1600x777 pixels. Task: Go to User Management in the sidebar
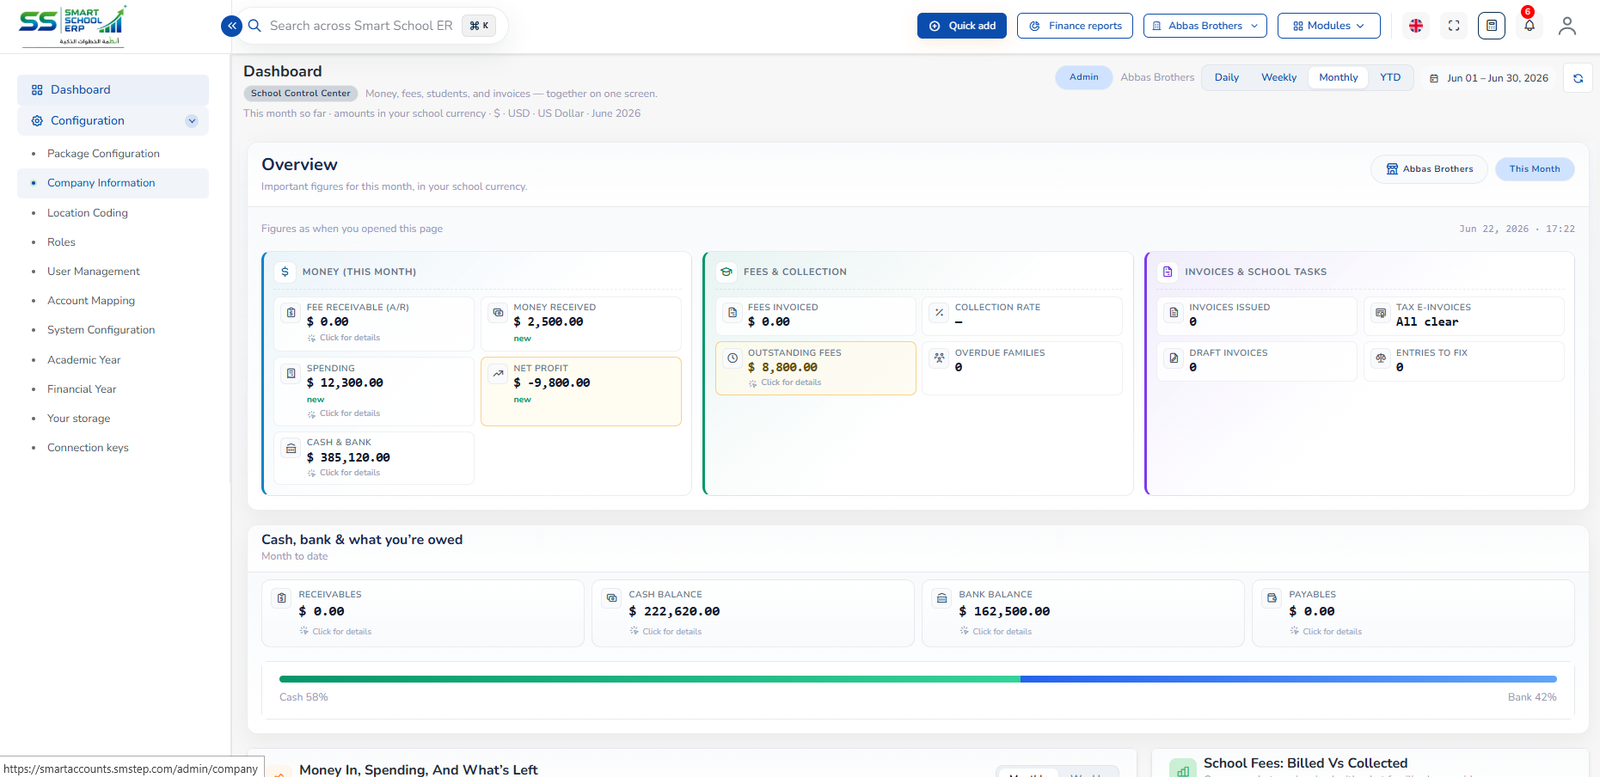pyautogui.click(x=93, y=271)
